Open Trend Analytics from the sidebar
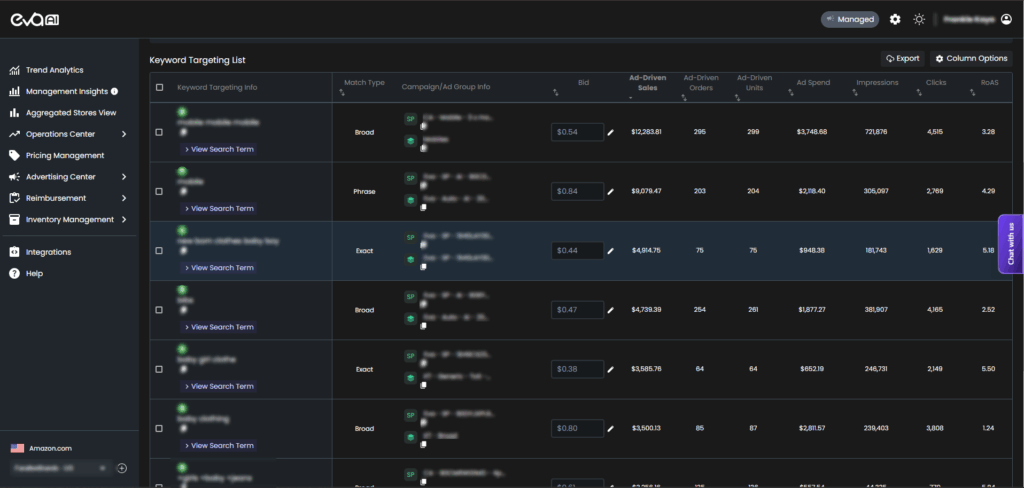Image resolution: width=1024 pixels, height=488 pixels. click(54, 70)
